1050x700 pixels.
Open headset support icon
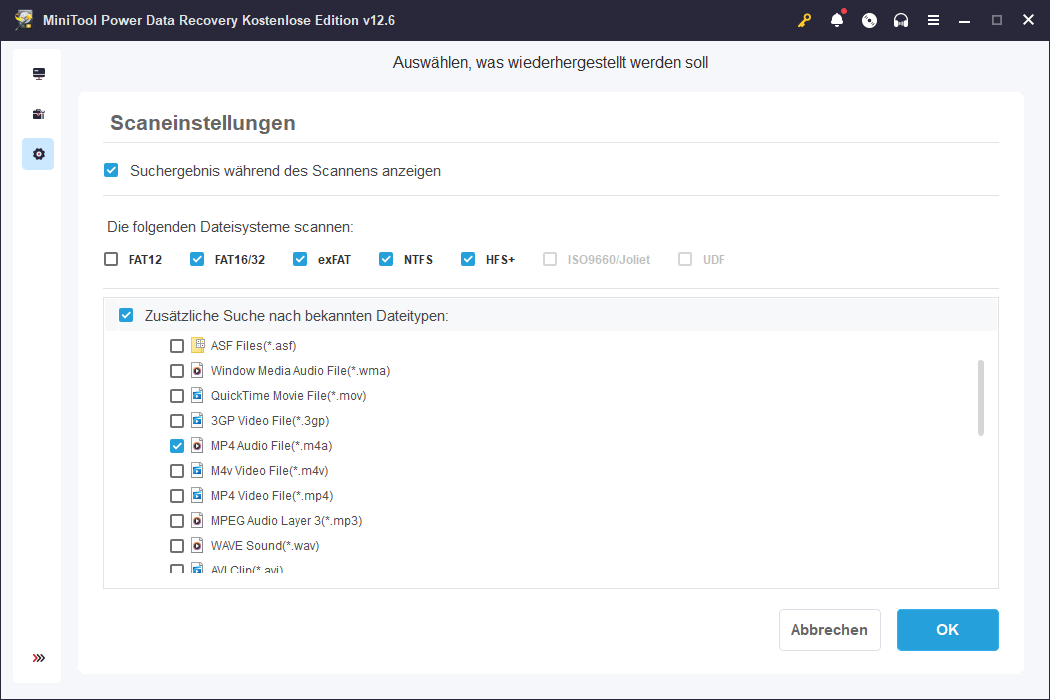pyautogui.click(x=901, y=20)
